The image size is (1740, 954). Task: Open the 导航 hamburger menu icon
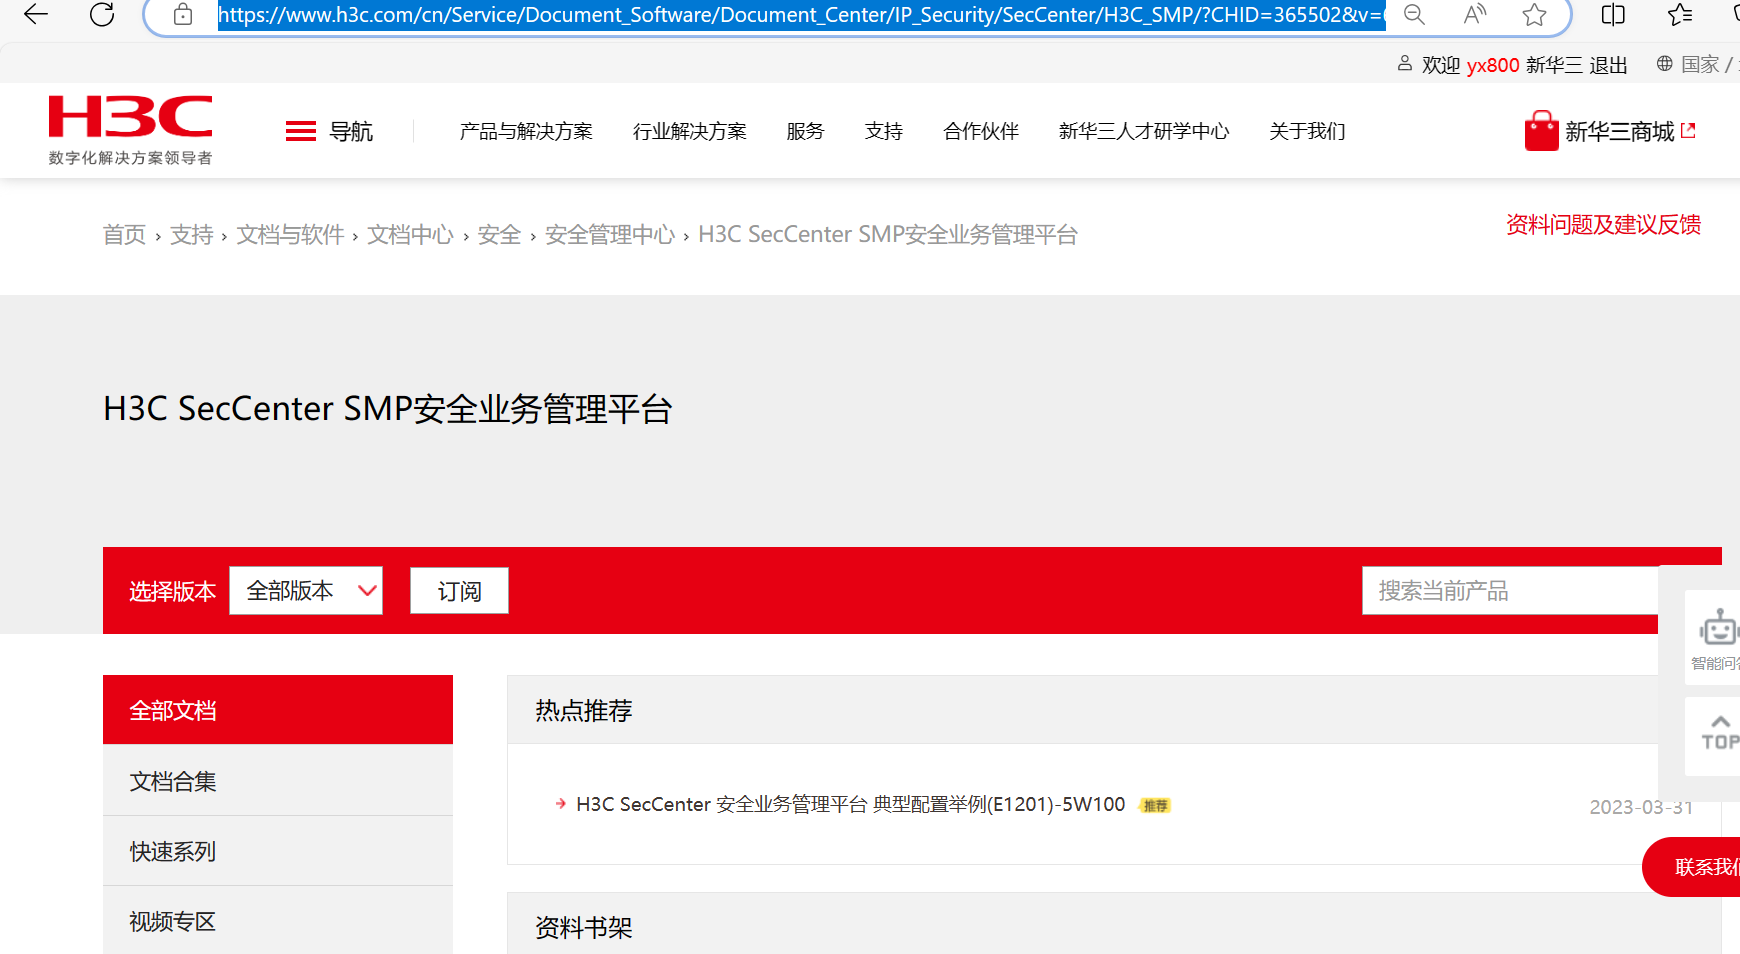pos(301,131)
